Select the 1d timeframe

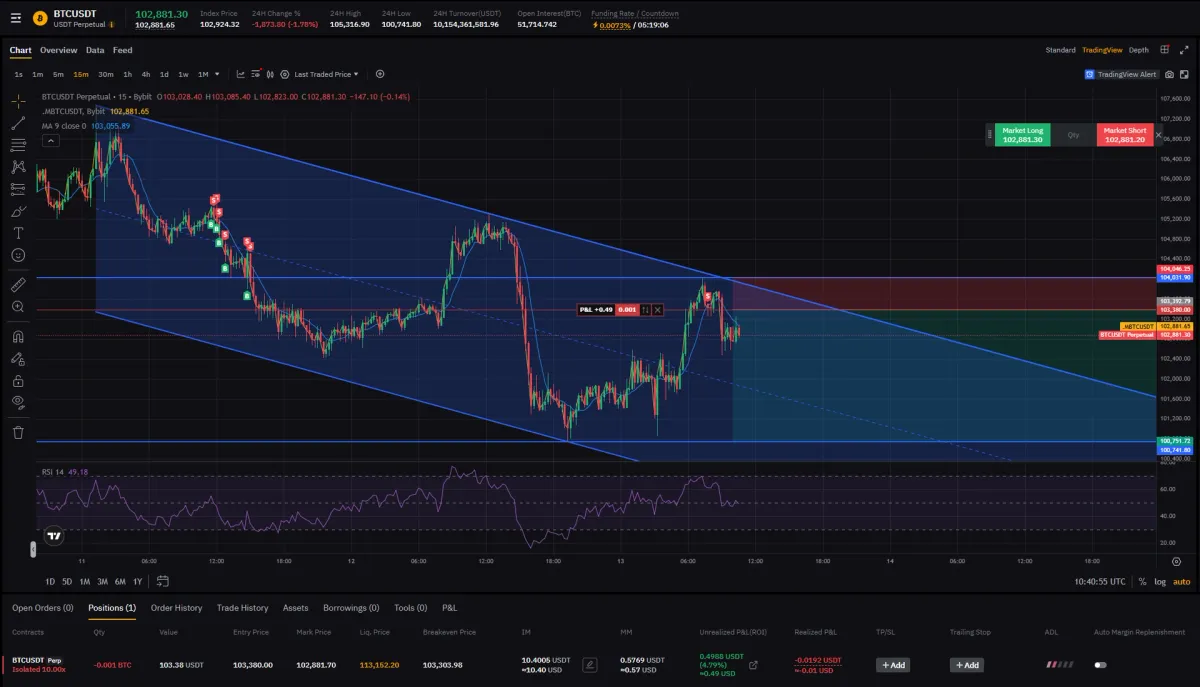(x=164, y=74)
